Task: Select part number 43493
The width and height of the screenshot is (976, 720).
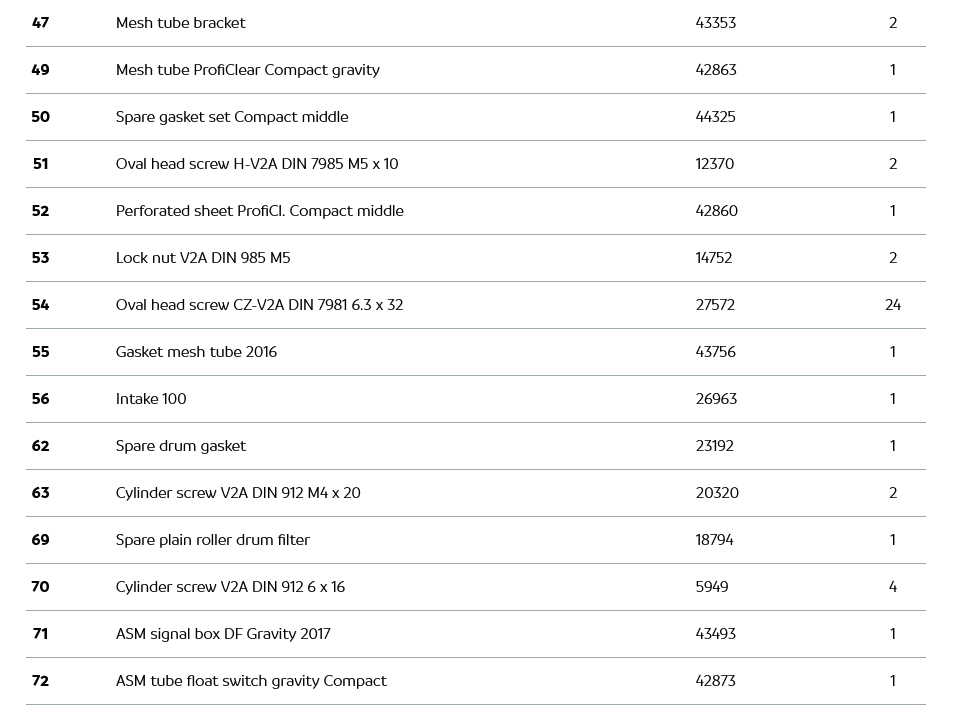Action: click(715, 634)
